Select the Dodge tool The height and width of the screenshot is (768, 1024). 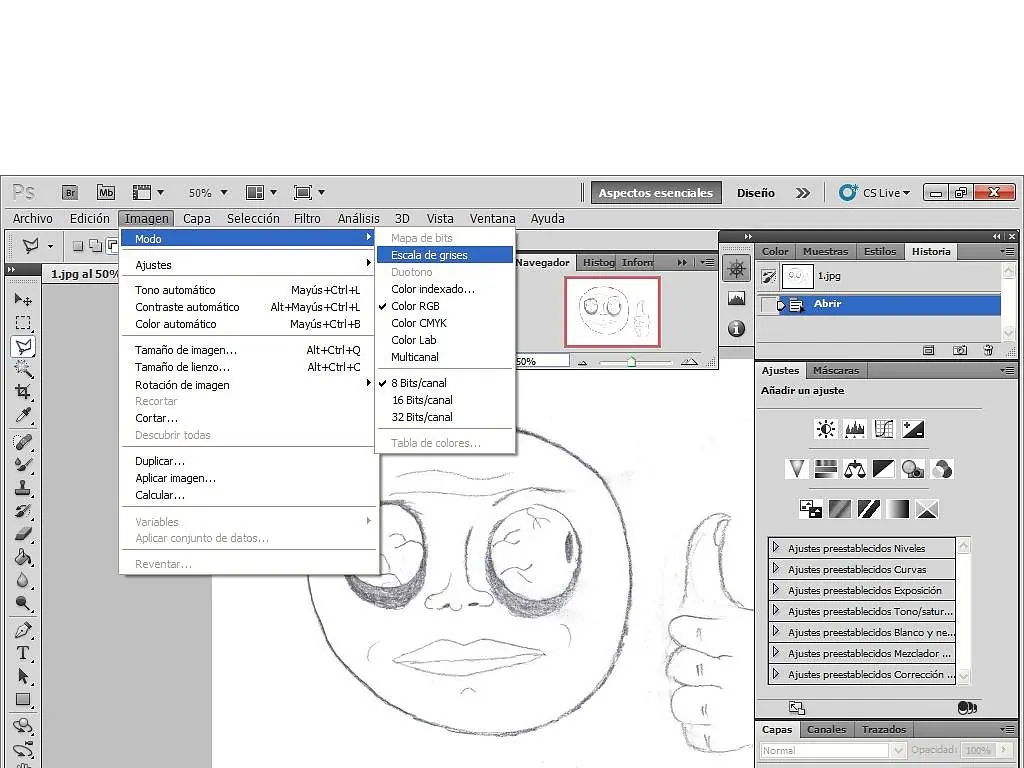[x=23, y=603]
